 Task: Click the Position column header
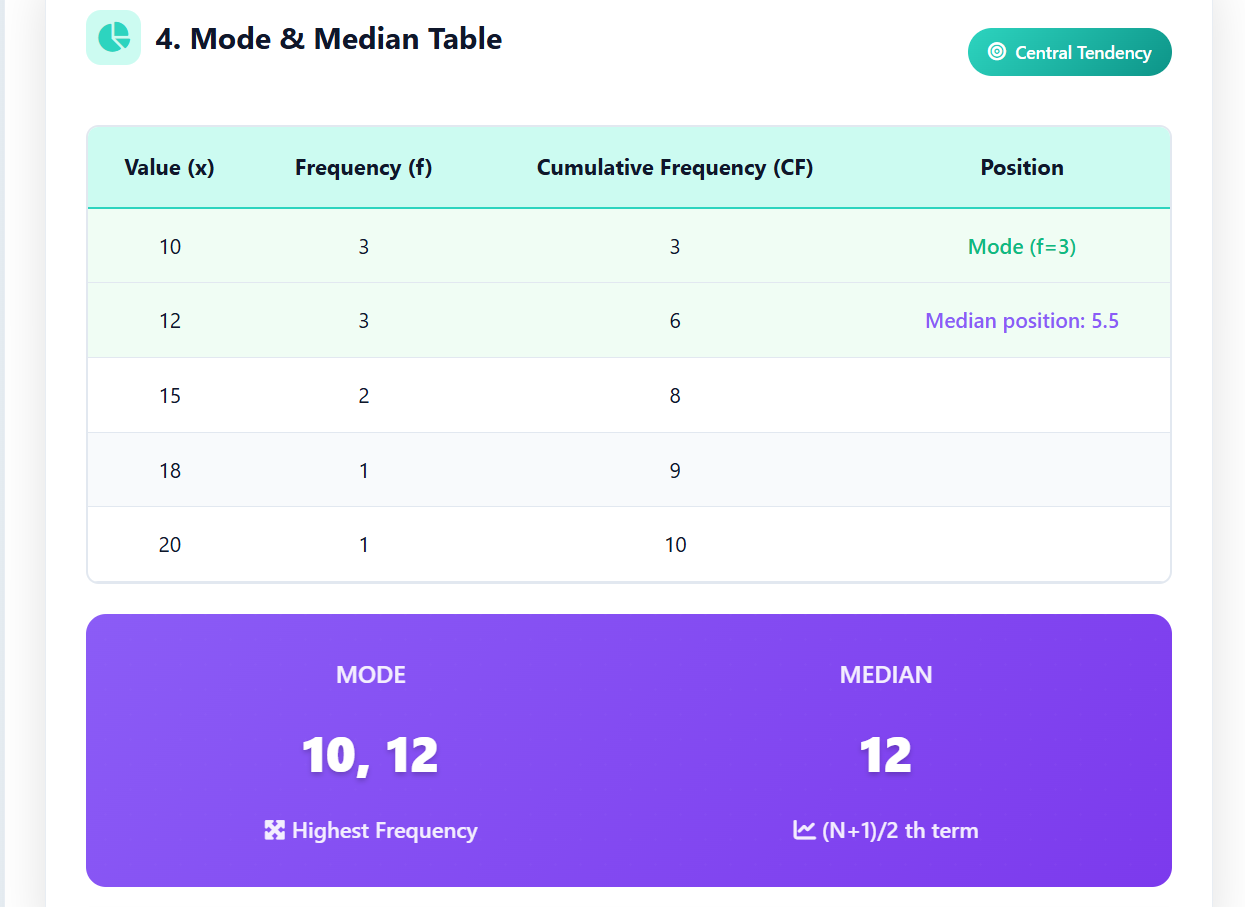(x=1021, y=167)
